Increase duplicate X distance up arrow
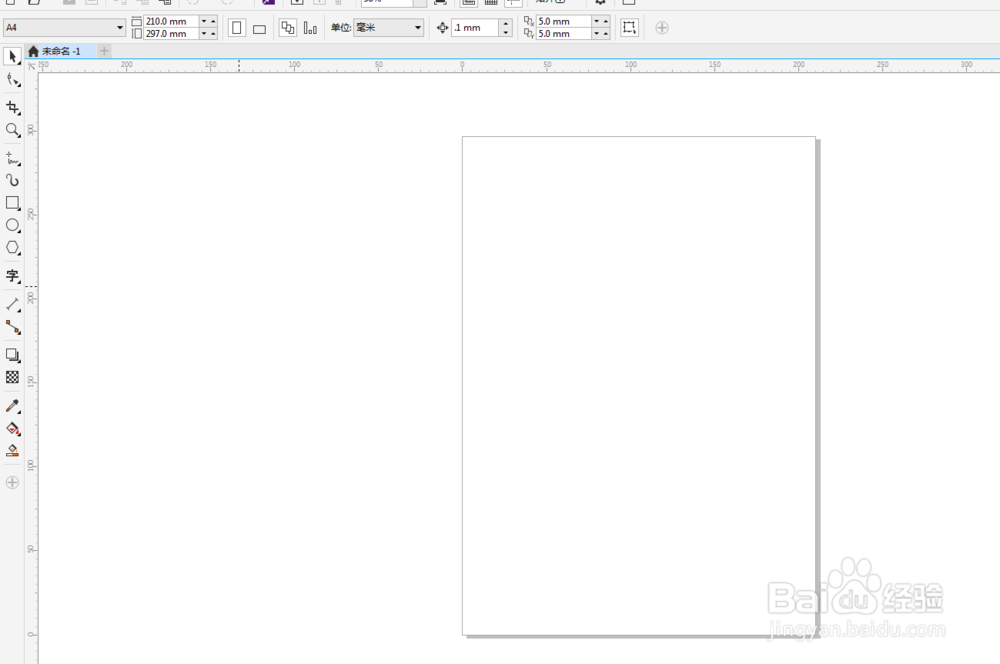 [605, 21]
